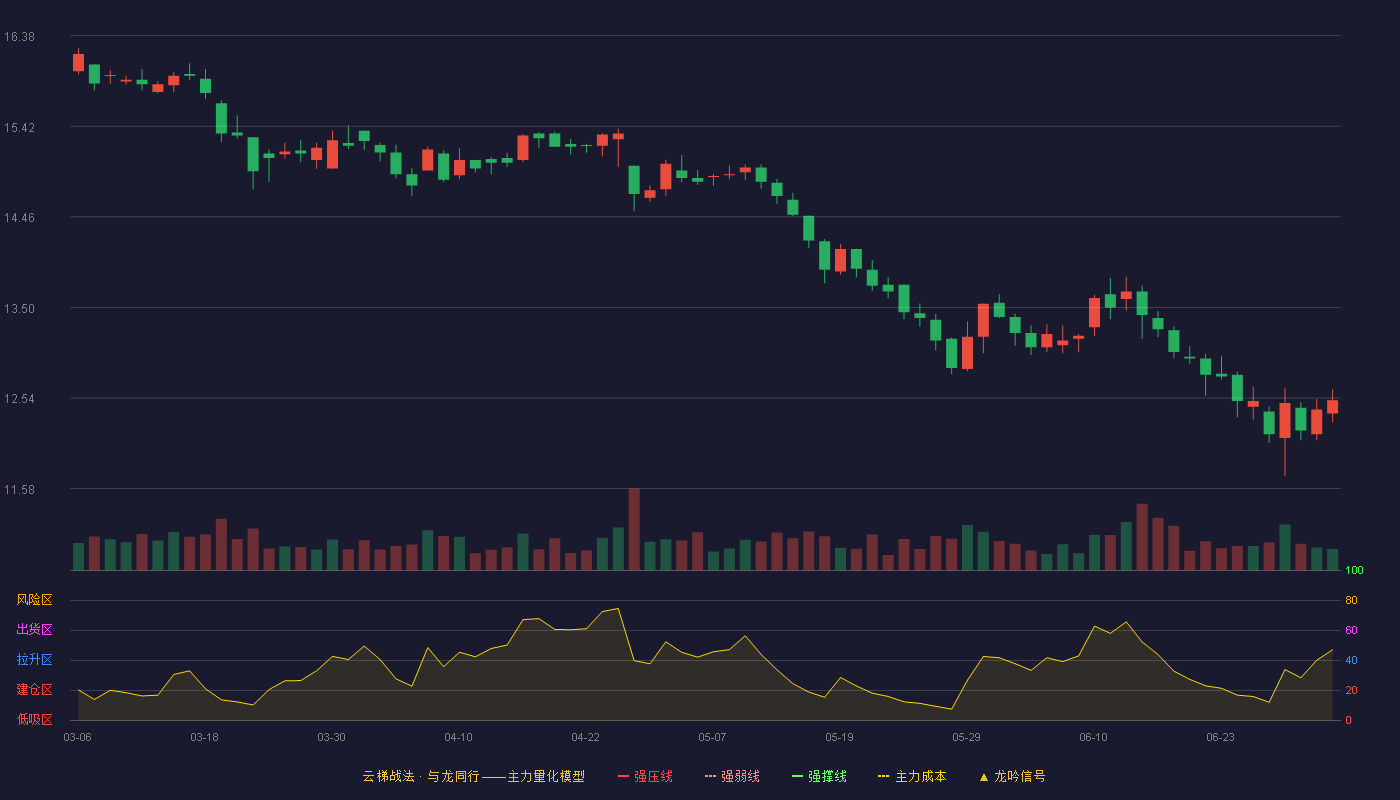
Task: Select the 出货区 zone label
Action: tap(34, 630)
